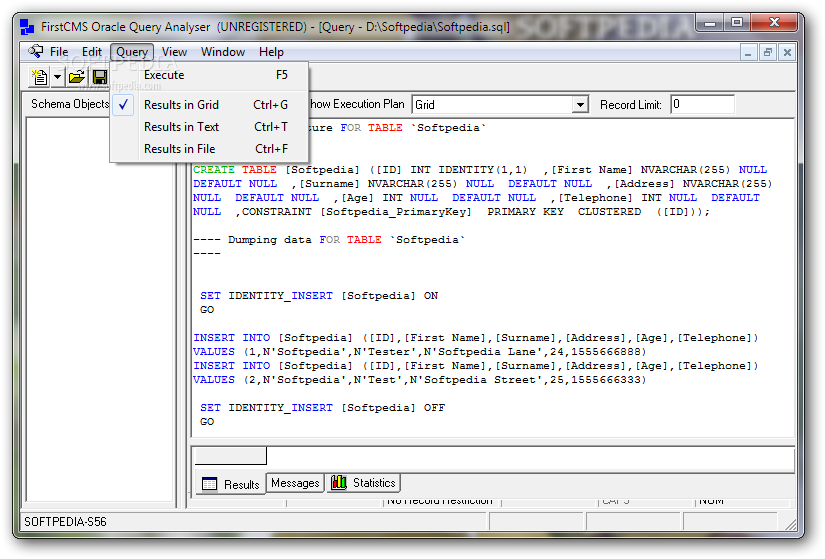Click the Results grid icon
Viewport: 825px width, 559px height.
coord(209,484)
